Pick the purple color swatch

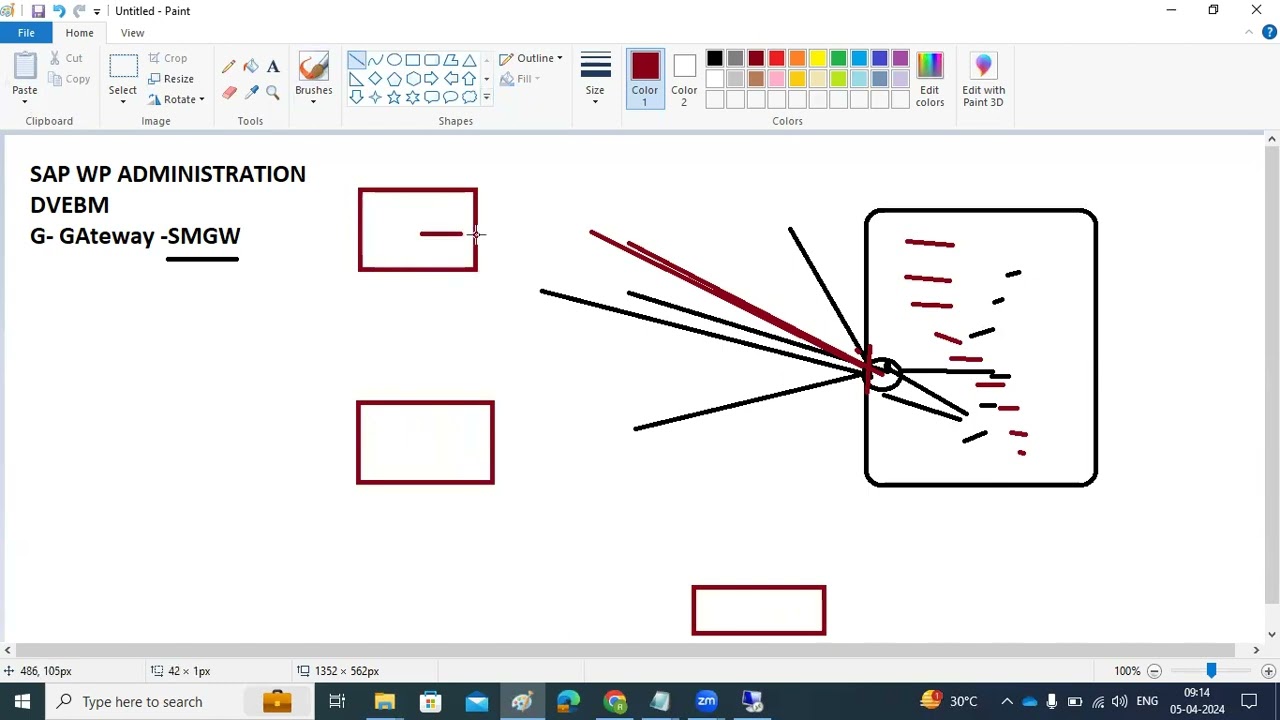(x=900, y=59)
